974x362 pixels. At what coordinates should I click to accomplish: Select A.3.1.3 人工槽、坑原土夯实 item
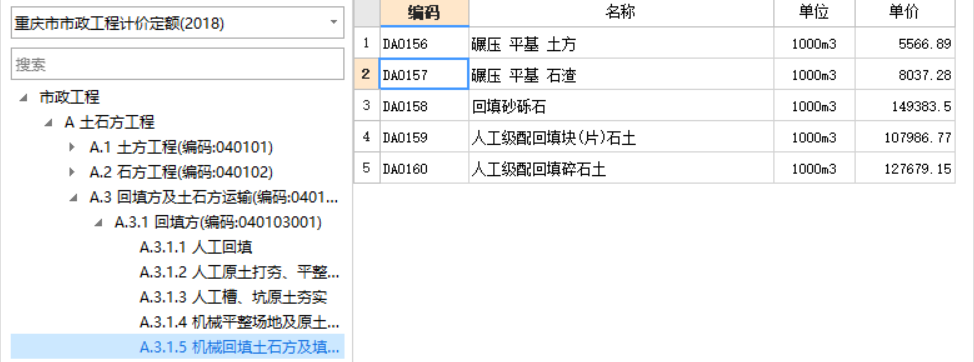click(x=233, y=297)
